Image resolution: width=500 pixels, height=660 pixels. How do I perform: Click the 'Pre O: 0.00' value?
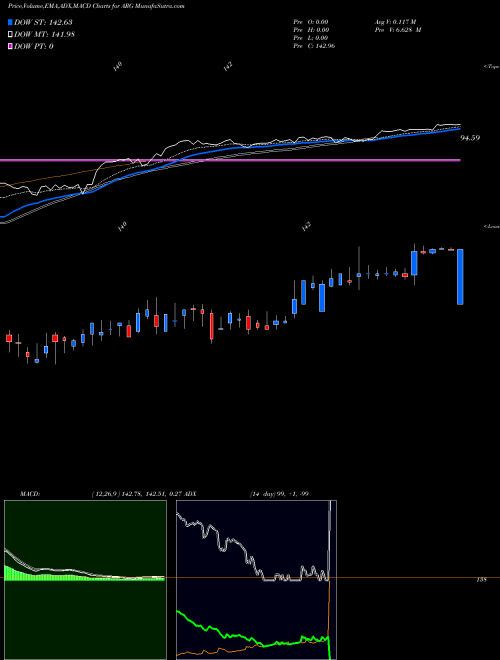[311, 22]
